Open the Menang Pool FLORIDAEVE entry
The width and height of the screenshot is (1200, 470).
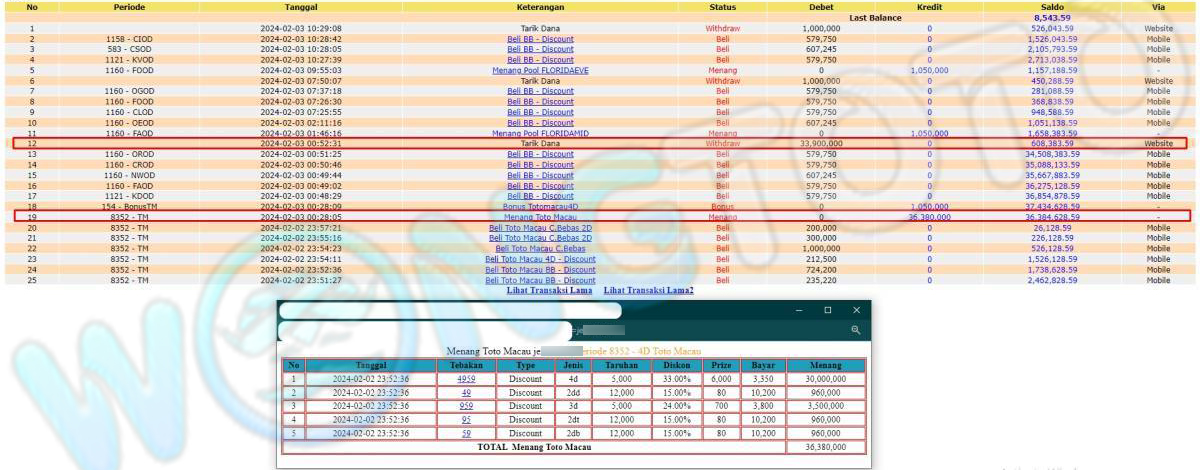click(540, 71)
